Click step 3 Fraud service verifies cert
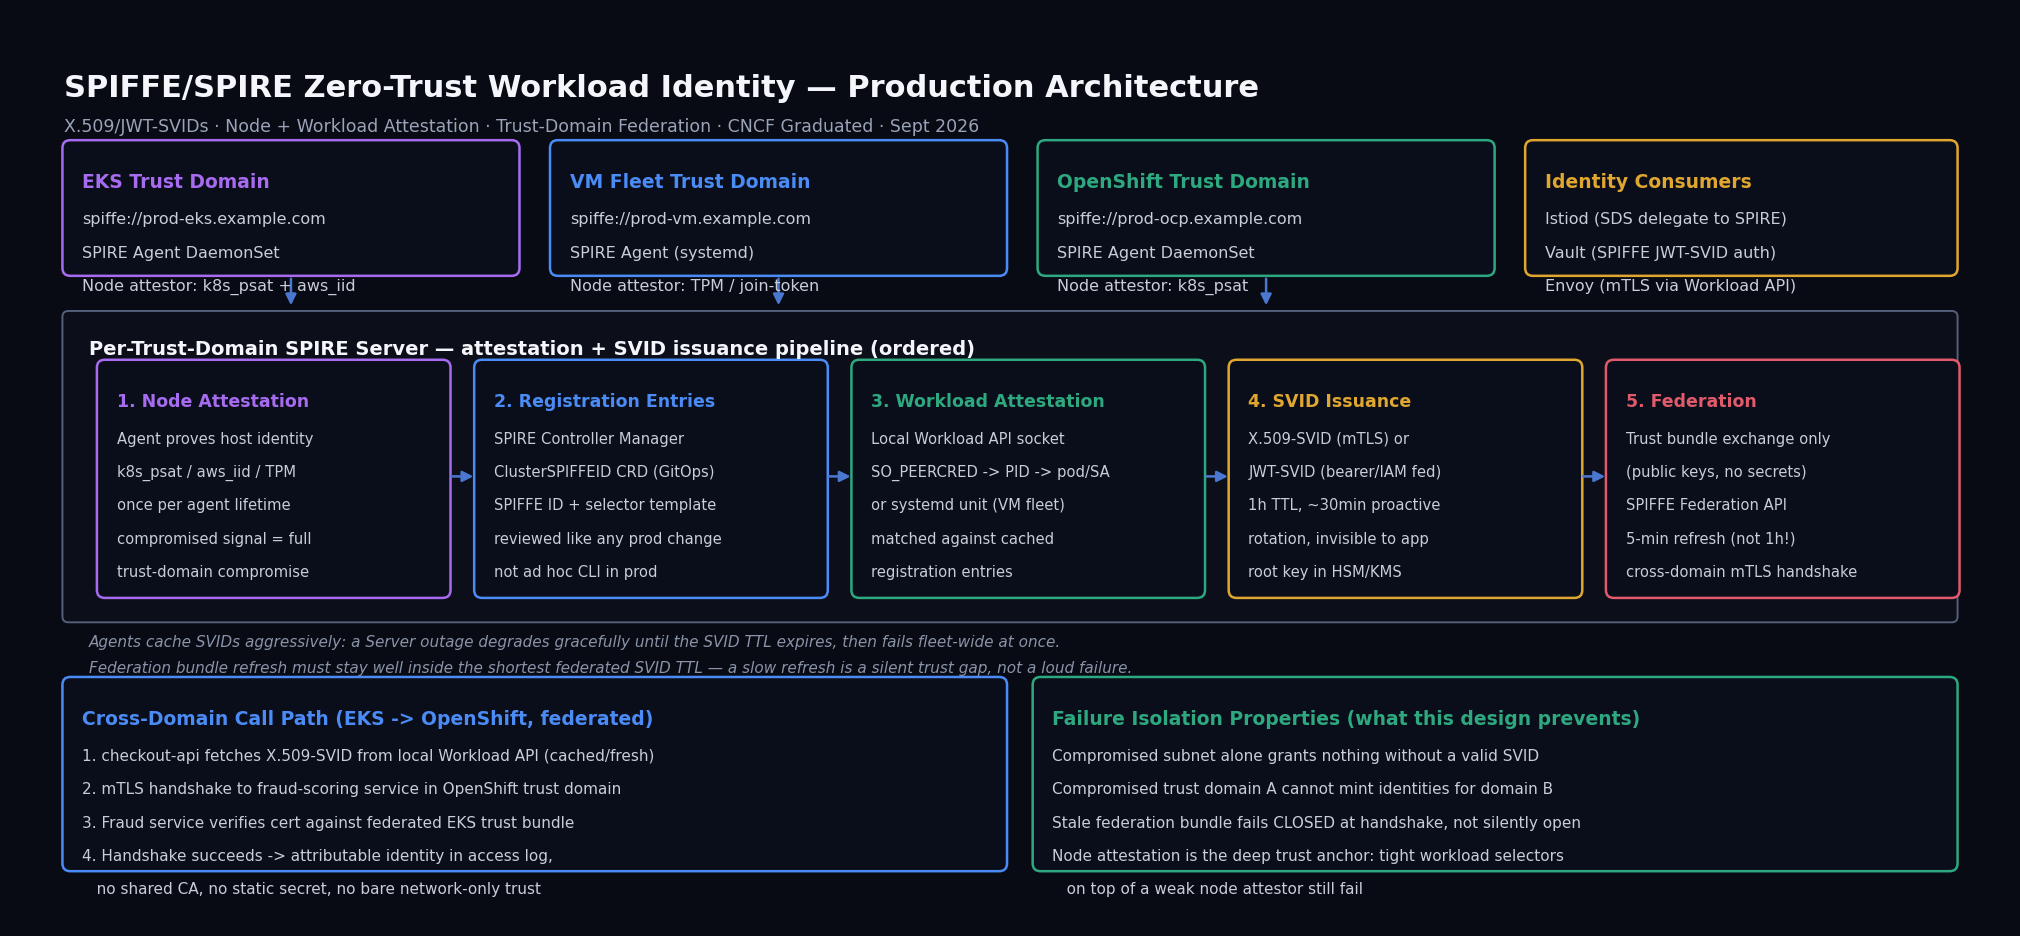The width and height of the screenshot is (2020, 936). [328, 823]
